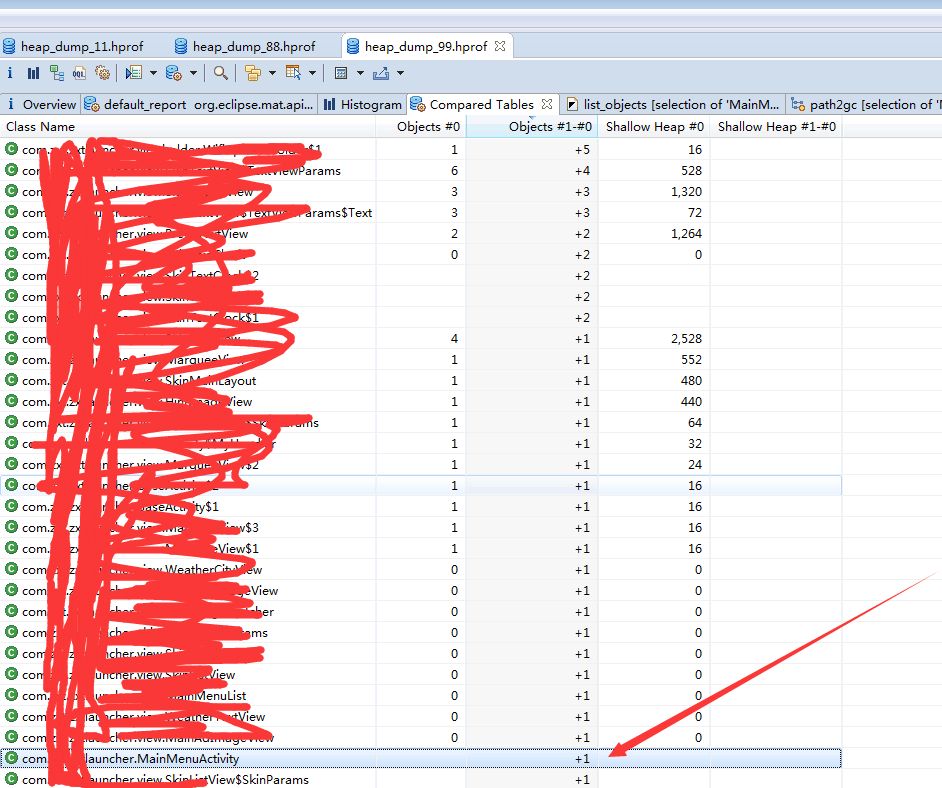Screen dimensions: 942x788
Task: Expand the reports dropdown arrow
Action: [153, 73]
